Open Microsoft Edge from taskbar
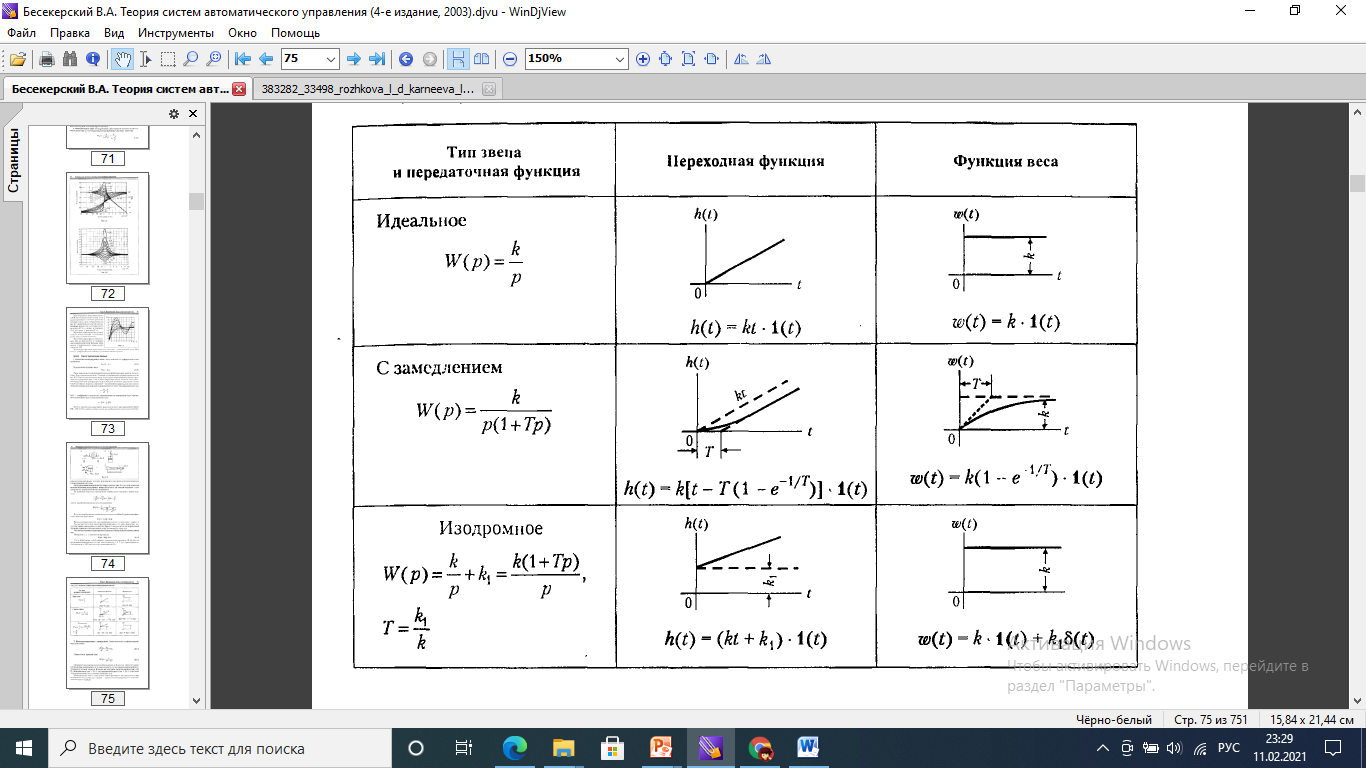 (x=514, y=748)
